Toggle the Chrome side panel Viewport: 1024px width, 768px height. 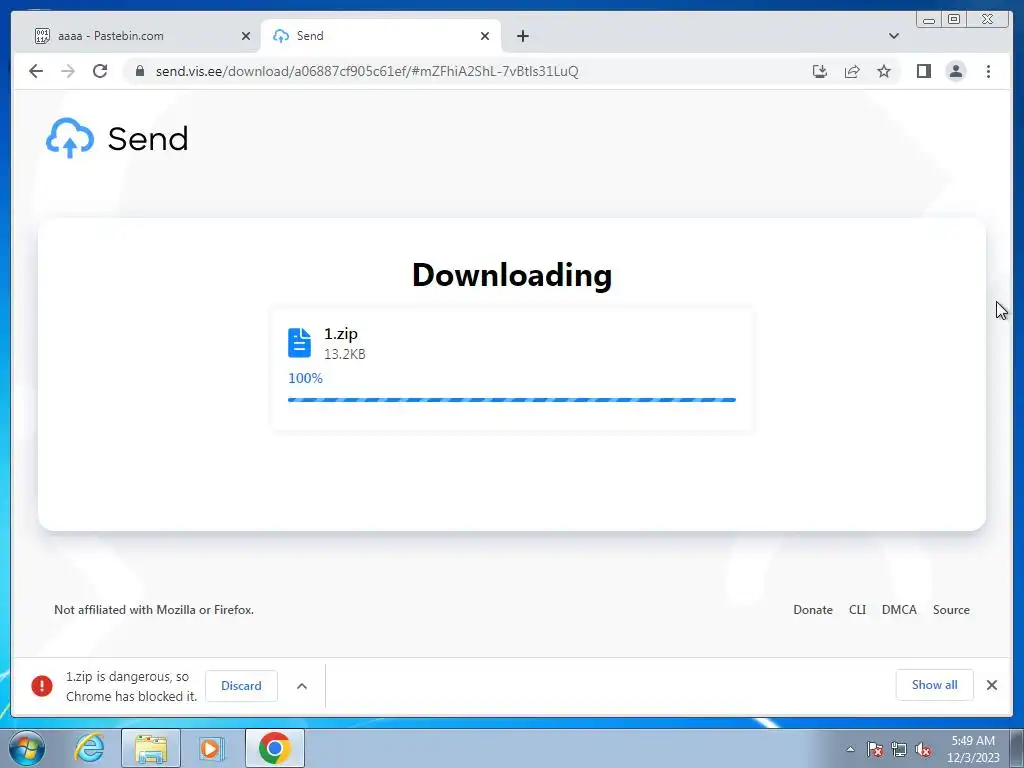923,71
